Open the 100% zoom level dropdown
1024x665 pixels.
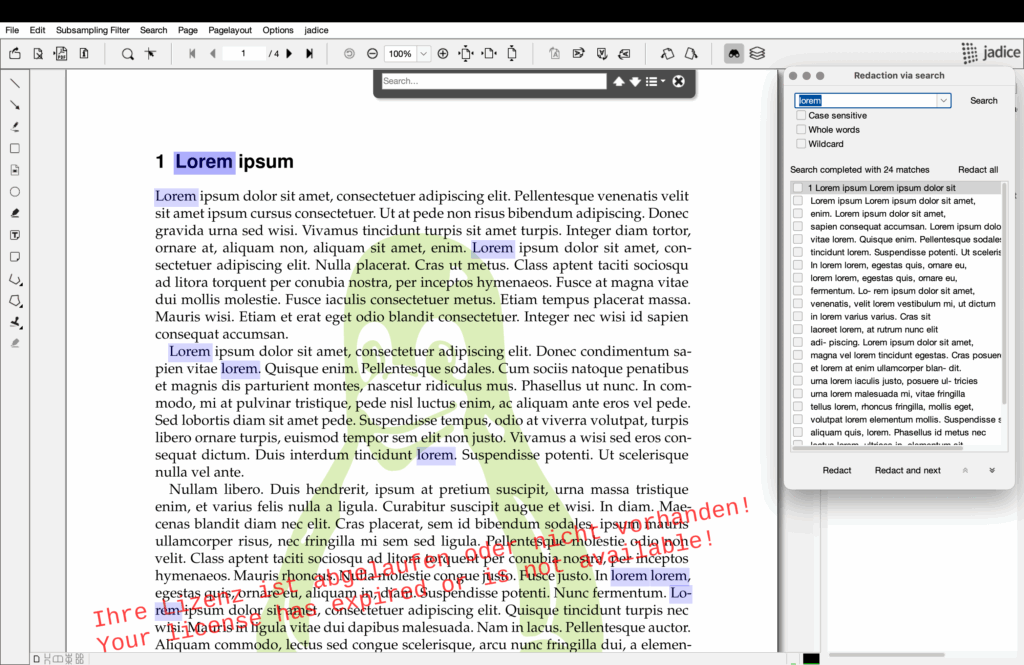(x=424, y=54)
